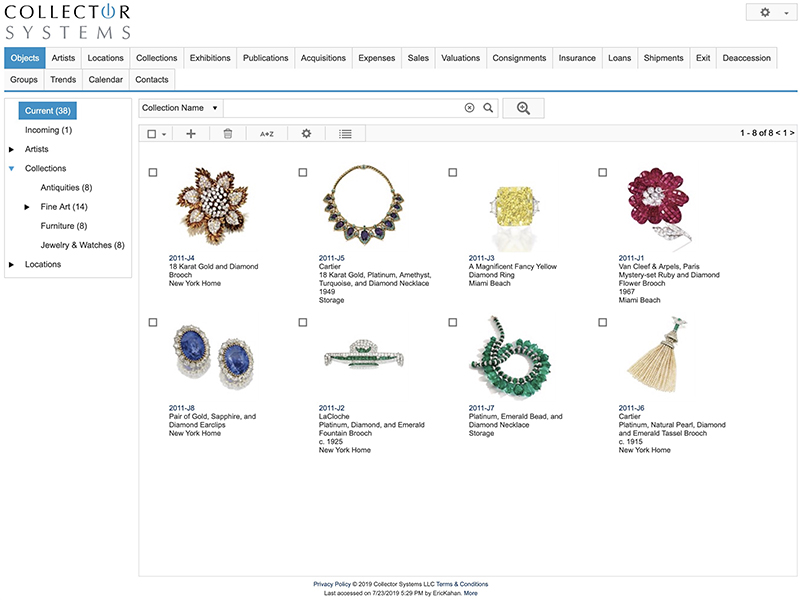This screenshot has width=800, height=600.
Task: Click the More link in footer
Action: click(x=470, y=593)
